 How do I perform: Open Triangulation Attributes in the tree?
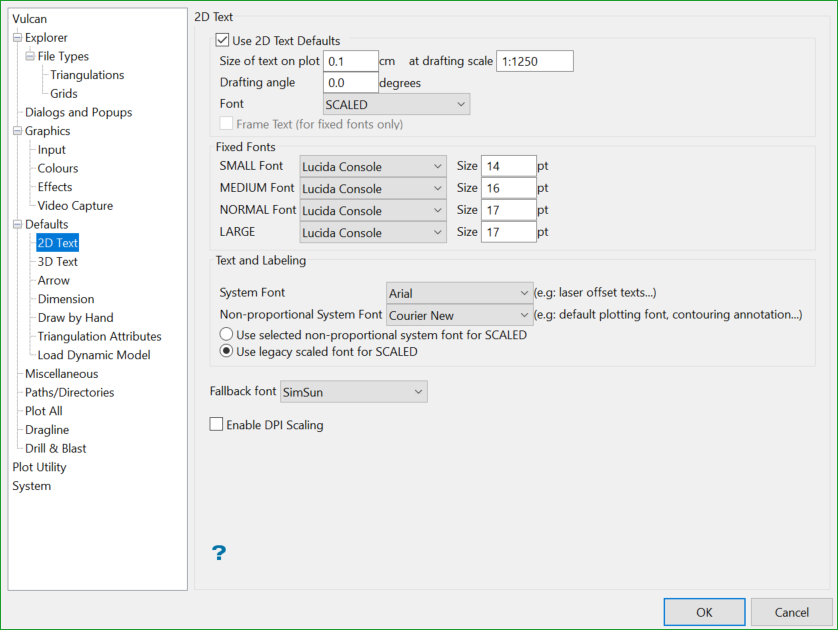coord(99,337)
